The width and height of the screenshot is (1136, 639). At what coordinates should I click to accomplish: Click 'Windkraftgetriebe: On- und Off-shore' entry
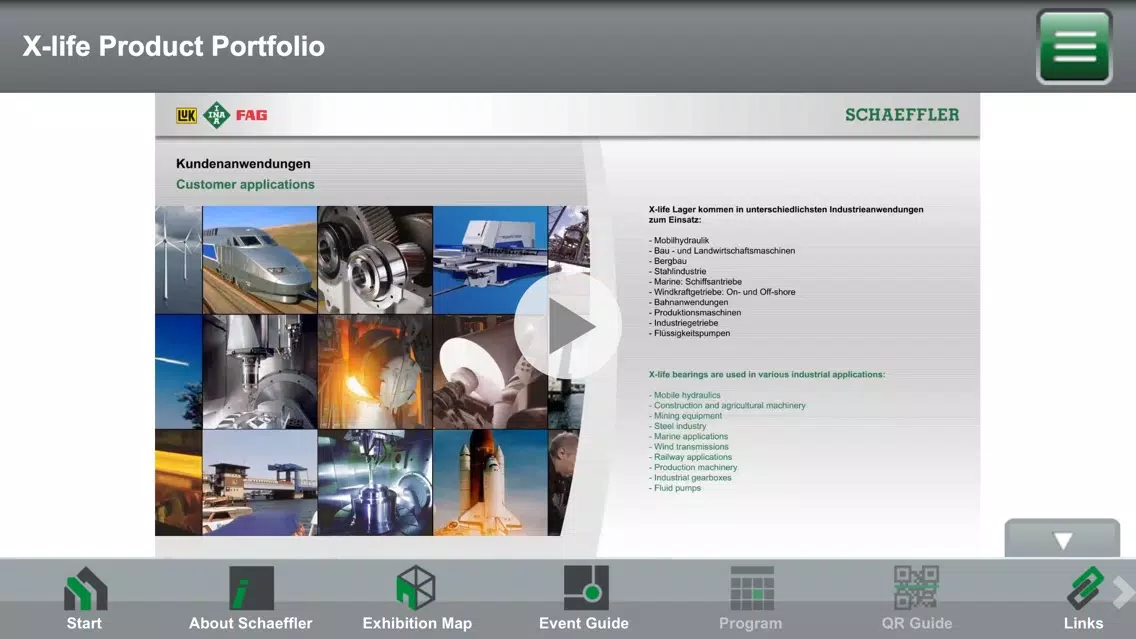click(x=722, y=292)
